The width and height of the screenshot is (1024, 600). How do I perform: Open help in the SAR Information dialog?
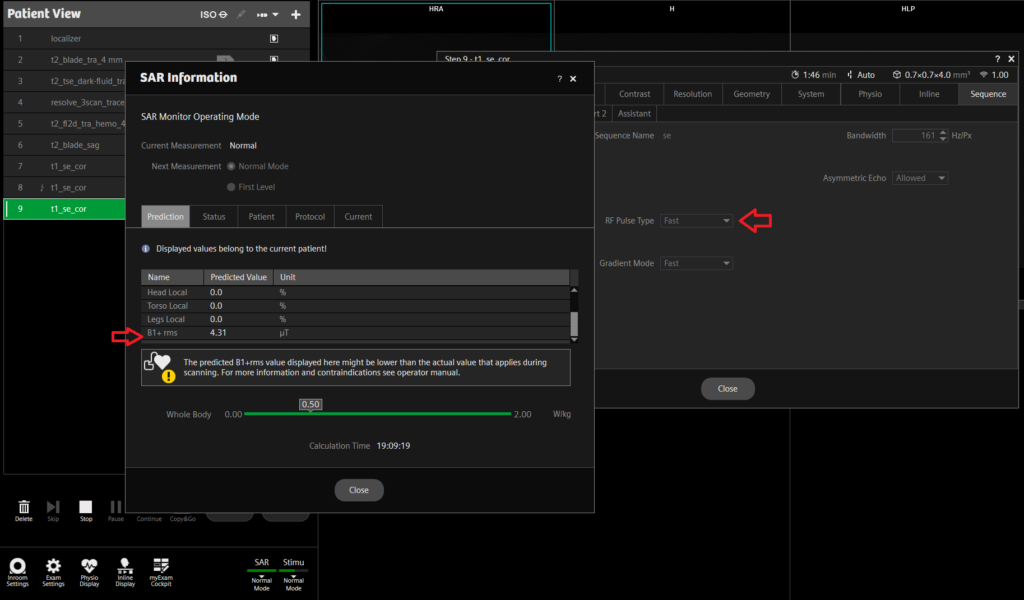[x=560, y=79]
